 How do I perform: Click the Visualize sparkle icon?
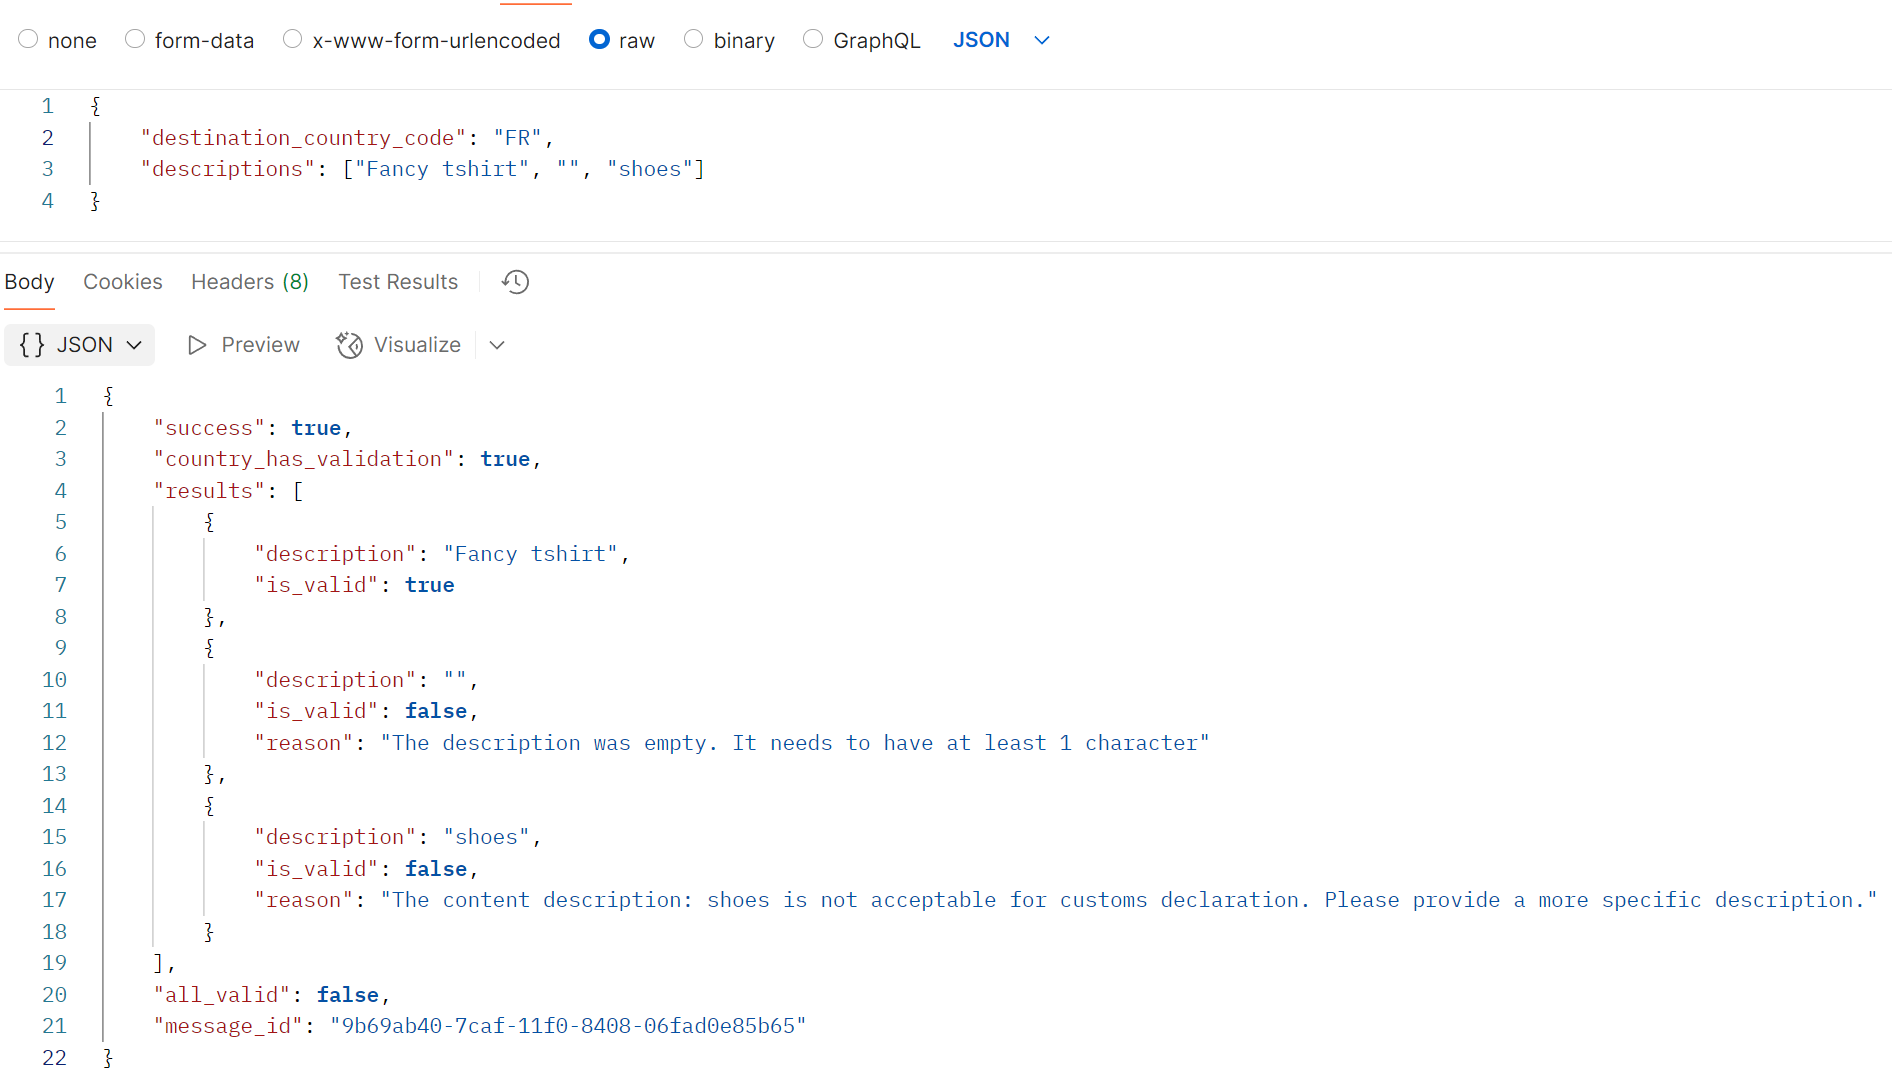coord(349,345)
